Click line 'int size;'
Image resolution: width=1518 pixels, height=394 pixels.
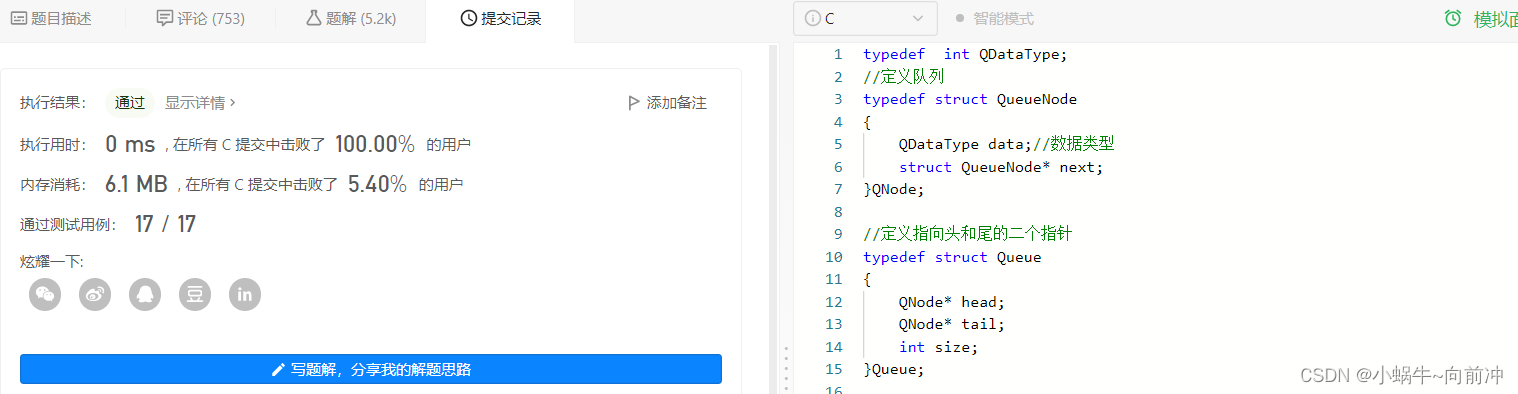tap(938, 347)
